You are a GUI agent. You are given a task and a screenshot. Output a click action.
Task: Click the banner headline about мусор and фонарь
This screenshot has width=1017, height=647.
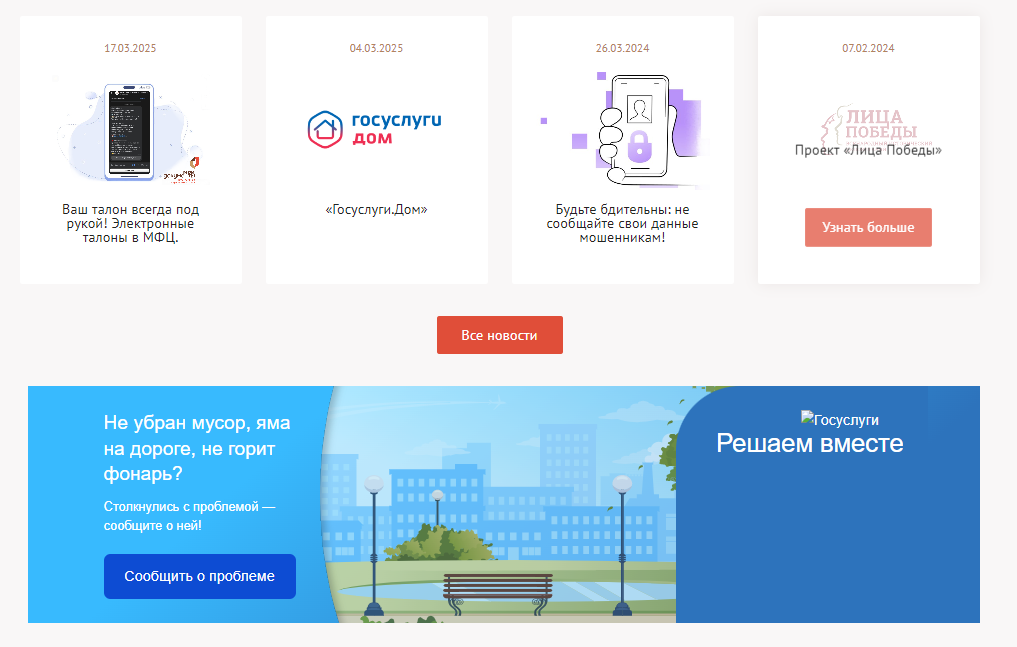(197, 449)
